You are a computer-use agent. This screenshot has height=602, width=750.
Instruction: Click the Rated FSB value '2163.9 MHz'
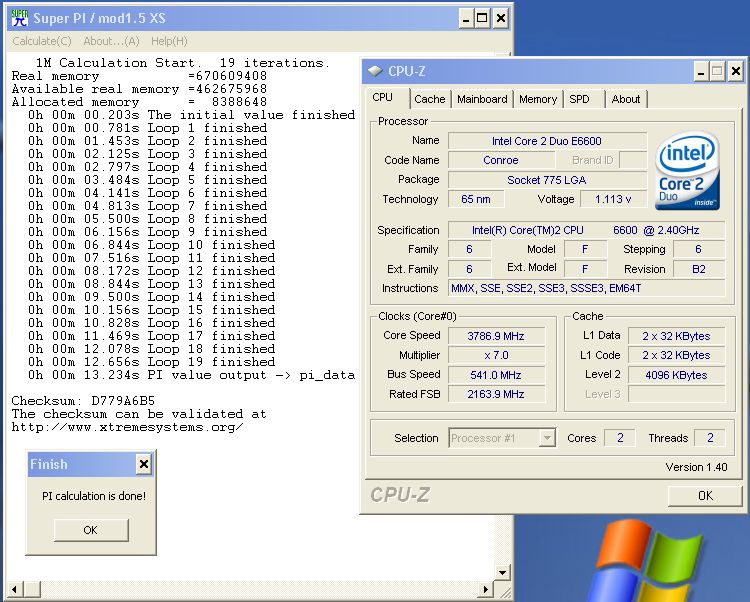[x=496, y=394]
